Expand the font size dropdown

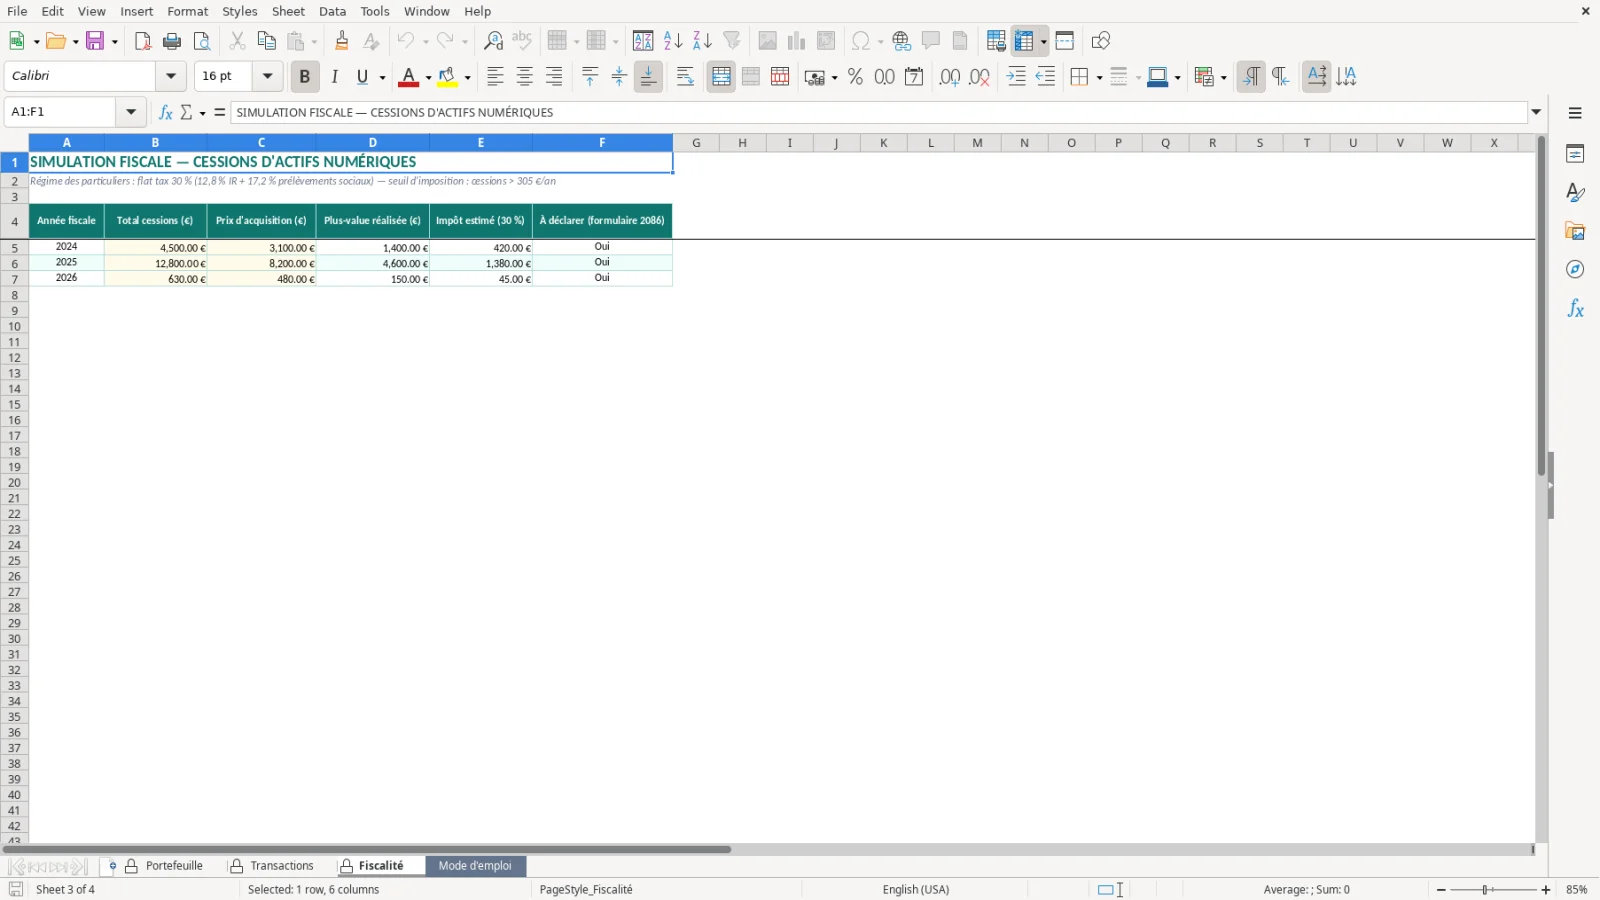point(267,76)
